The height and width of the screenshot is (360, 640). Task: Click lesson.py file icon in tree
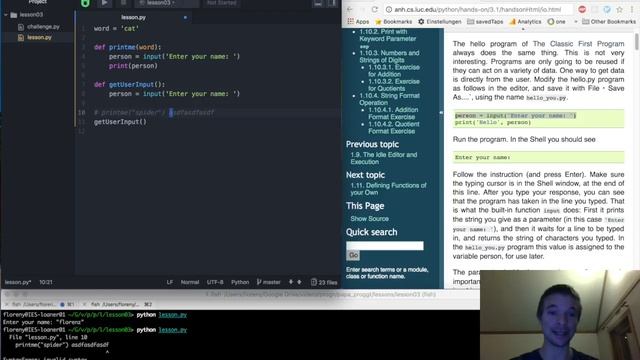(21, 38)
